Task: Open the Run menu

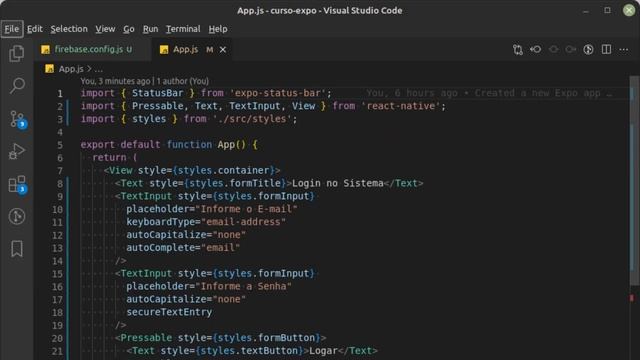Action: (150, 29)
